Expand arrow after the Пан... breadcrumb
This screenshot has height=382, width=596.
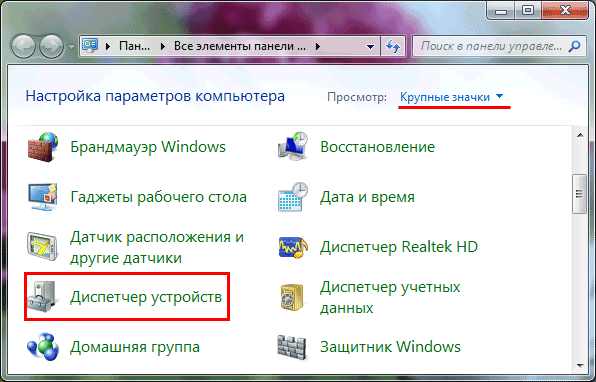[163, 46]
